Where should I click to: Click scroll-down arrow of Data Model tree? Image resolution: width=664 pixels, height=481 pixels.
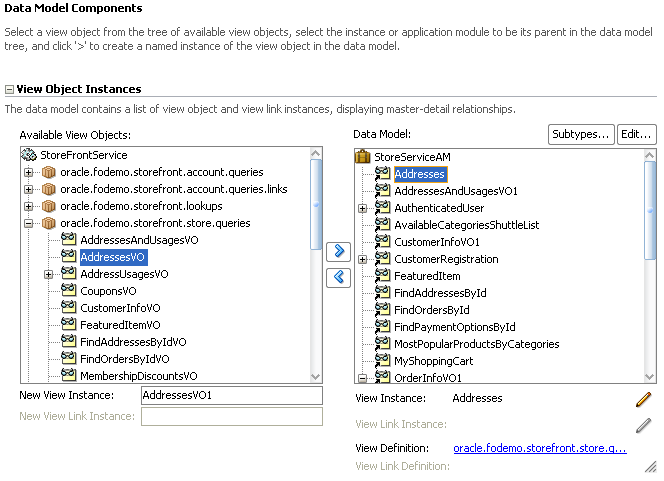[650, 376]
